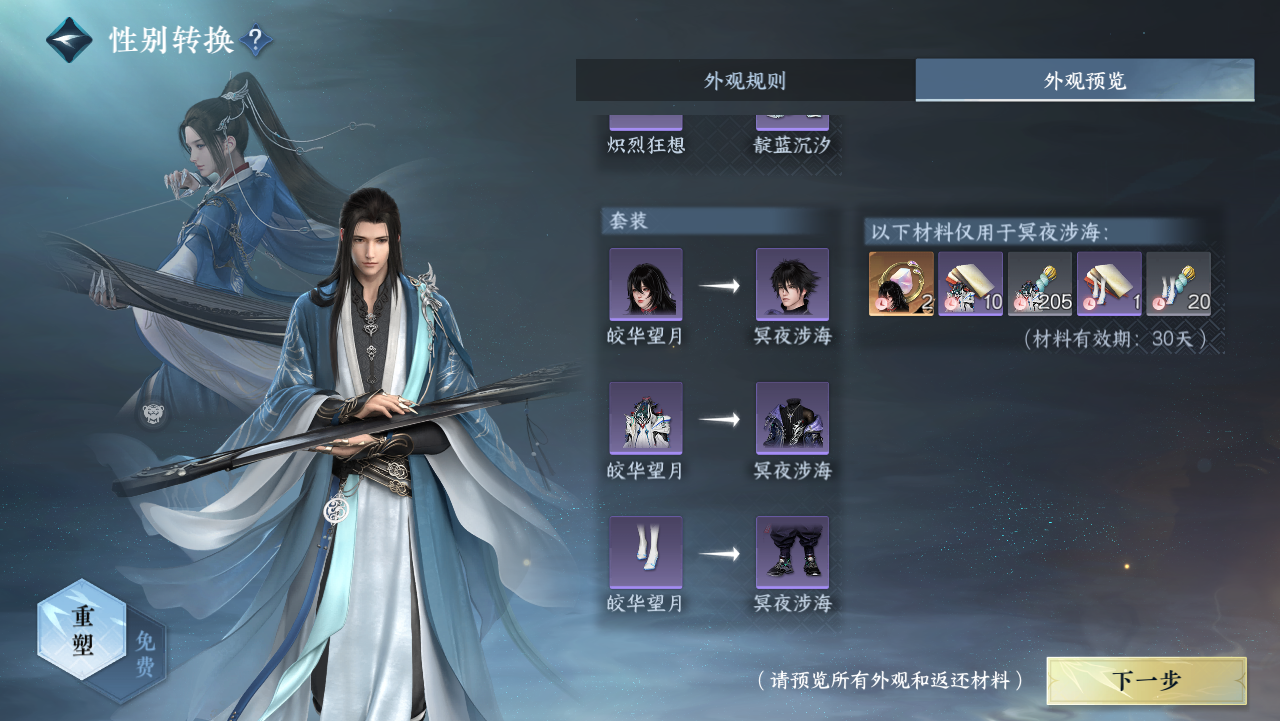Switch to the 外观预览 tab
Image resolution: width=1280 pixels, height=721 pixels.
pos(1085,81)
